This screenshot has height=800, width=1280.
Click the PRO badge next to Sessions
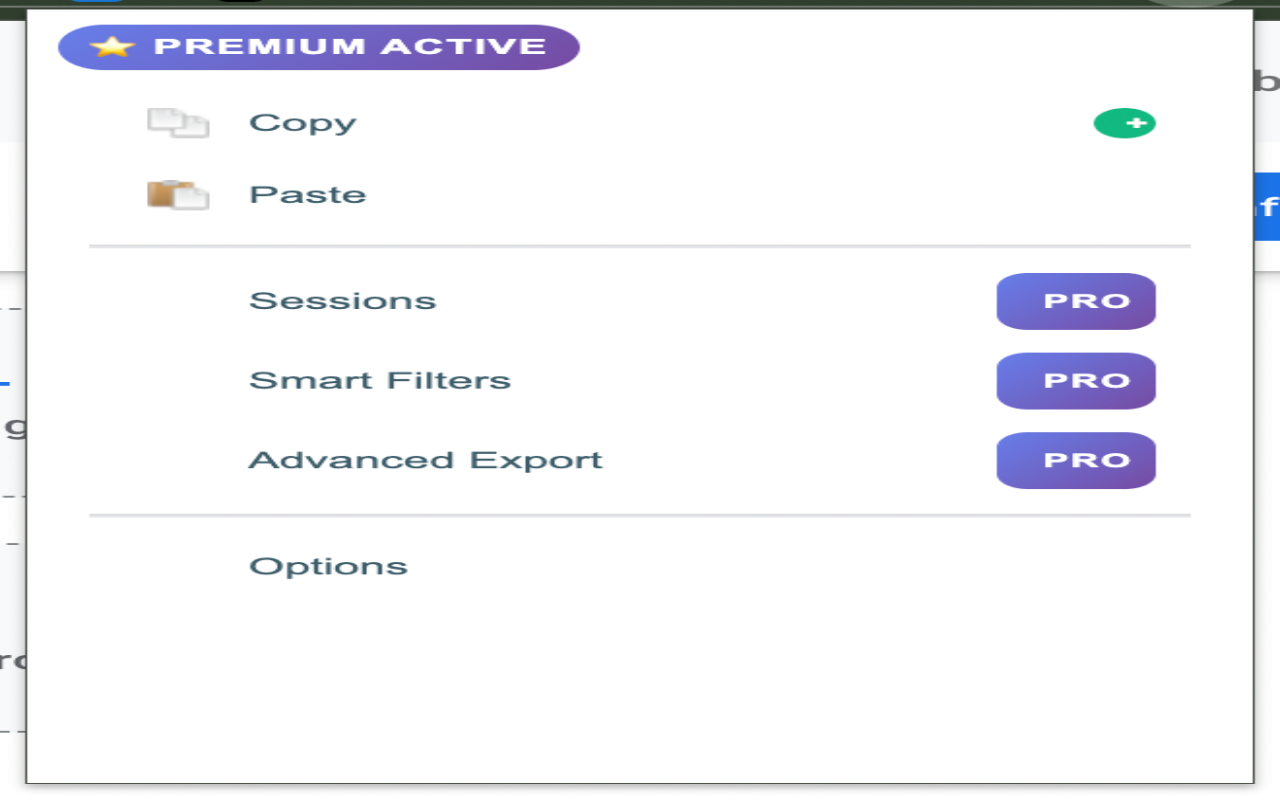click(x=1076, y=301)
